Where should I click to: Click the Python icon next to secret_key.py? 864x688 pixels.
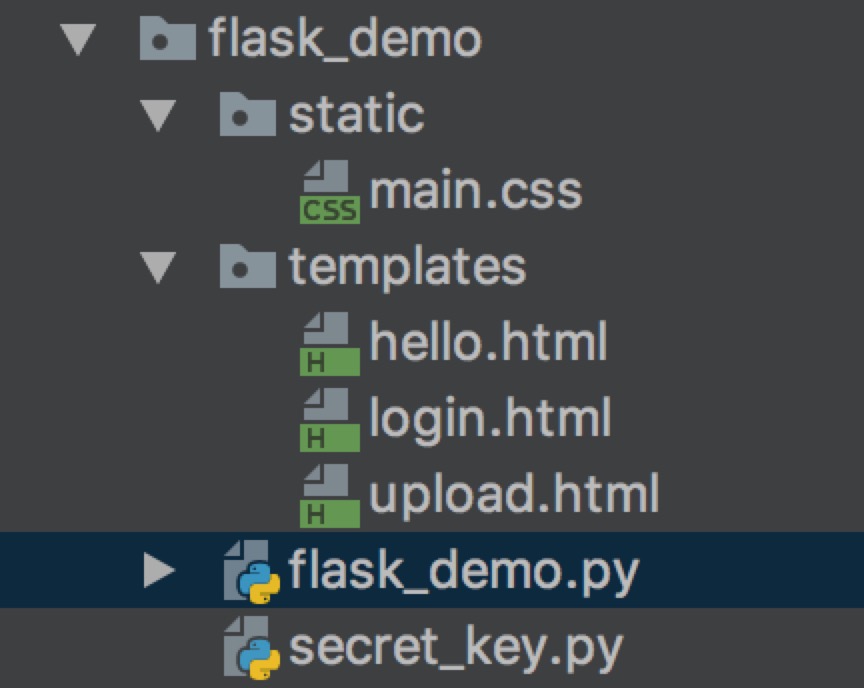252,647
